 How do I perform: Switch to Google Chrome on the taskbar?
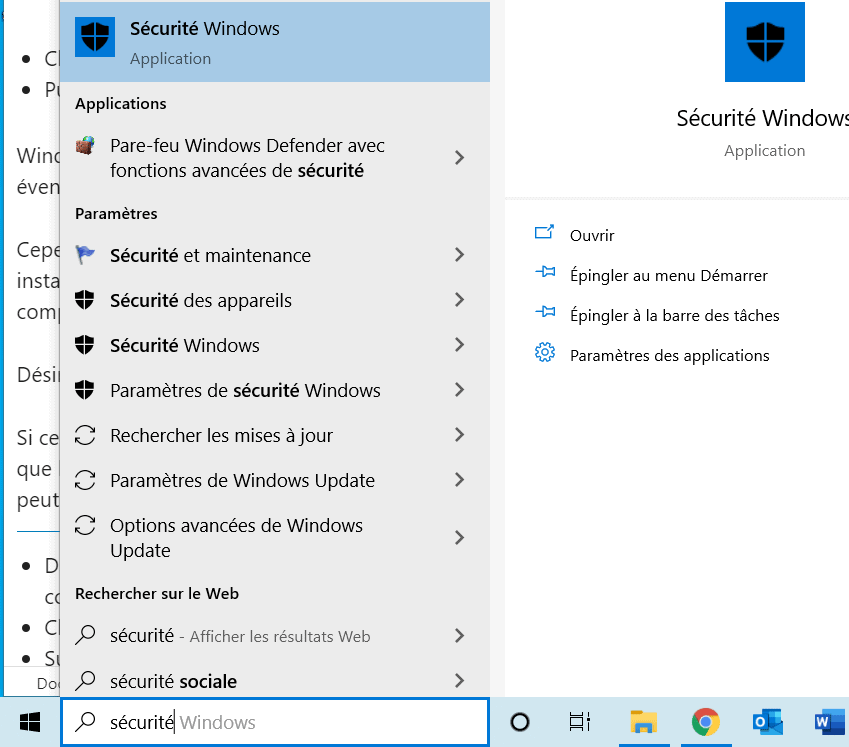[x=706, y=722]
